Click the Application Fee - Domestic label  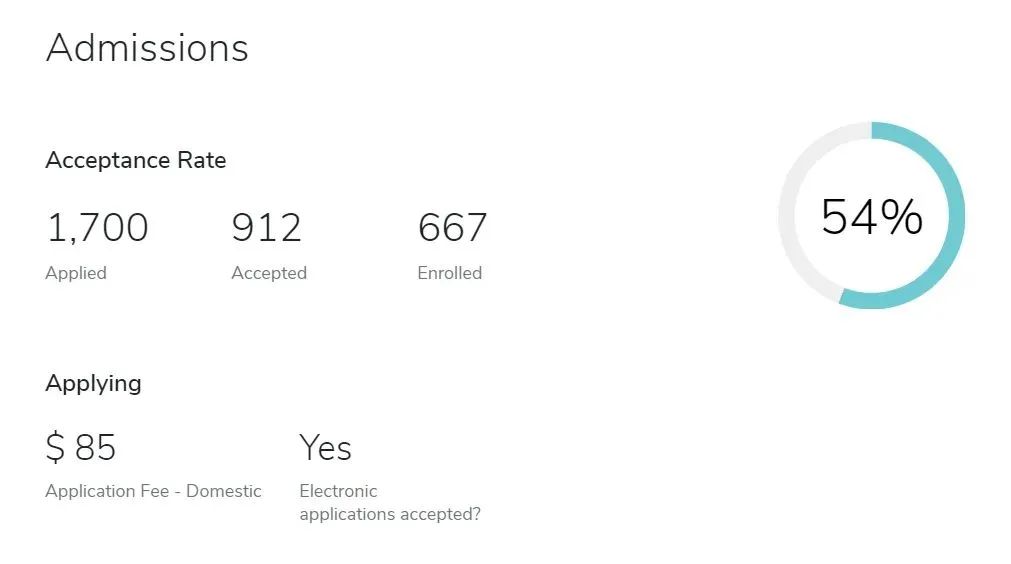coord(153,491)
